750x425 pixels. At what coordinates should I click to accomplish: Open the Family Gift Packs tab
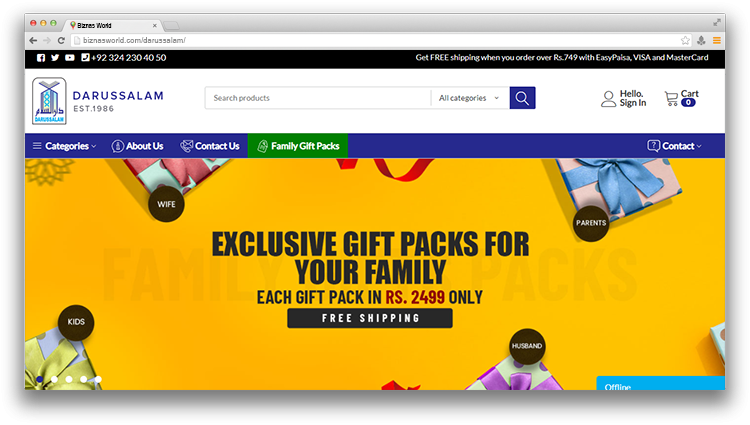(x=298, y=146)
